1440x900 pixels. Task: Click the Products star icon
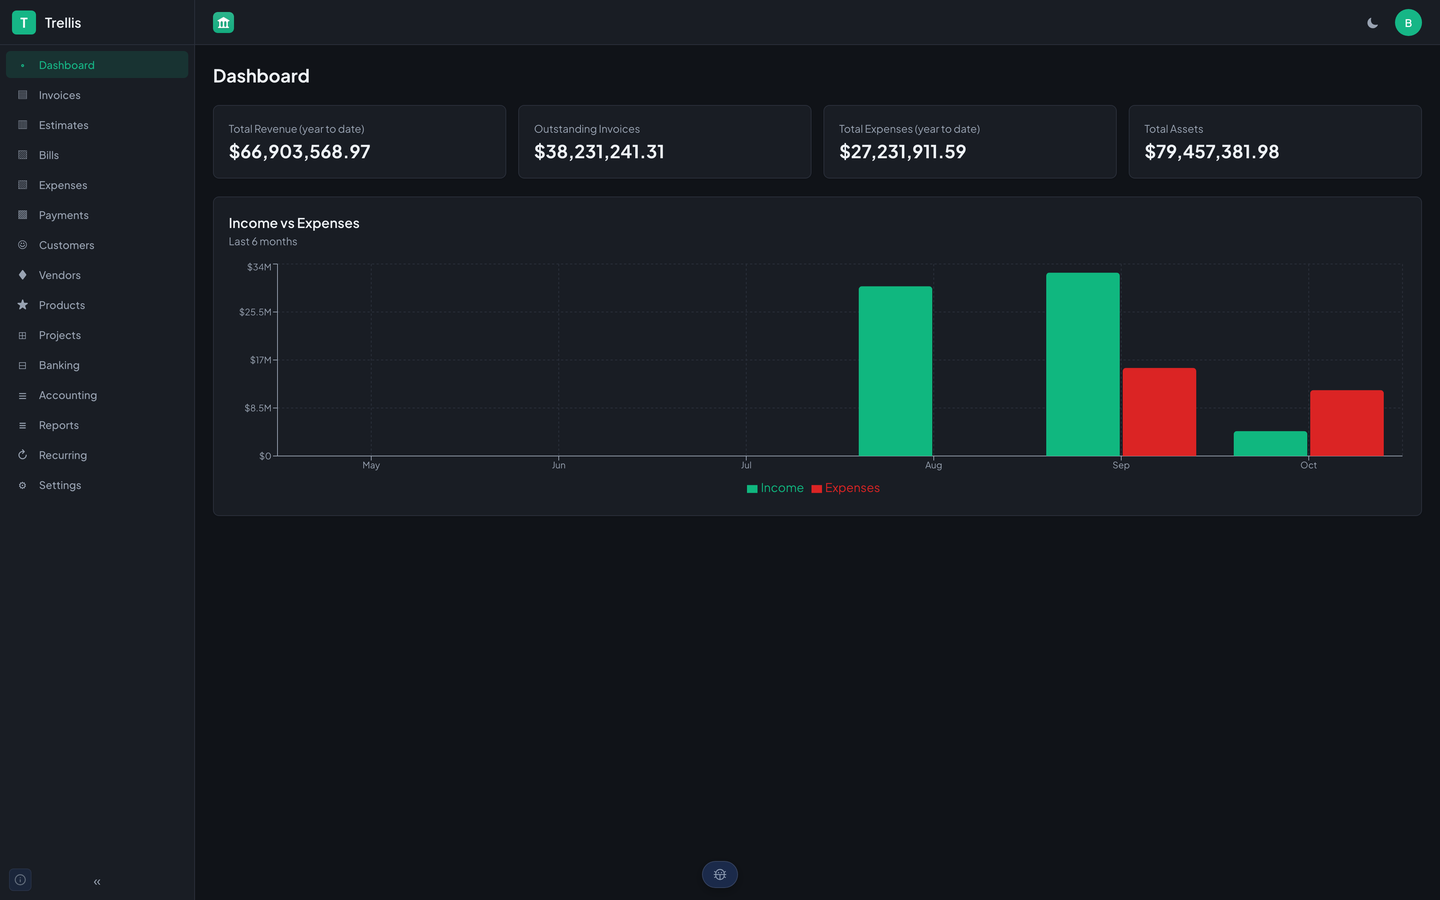point(22,305)
